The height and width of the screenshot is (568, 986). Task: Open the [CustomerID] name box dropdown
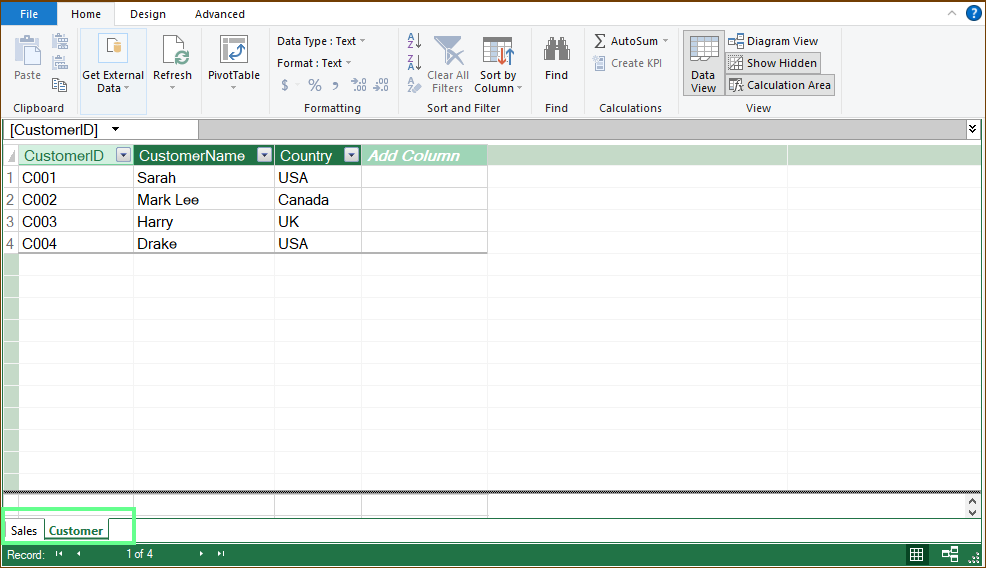116,129
